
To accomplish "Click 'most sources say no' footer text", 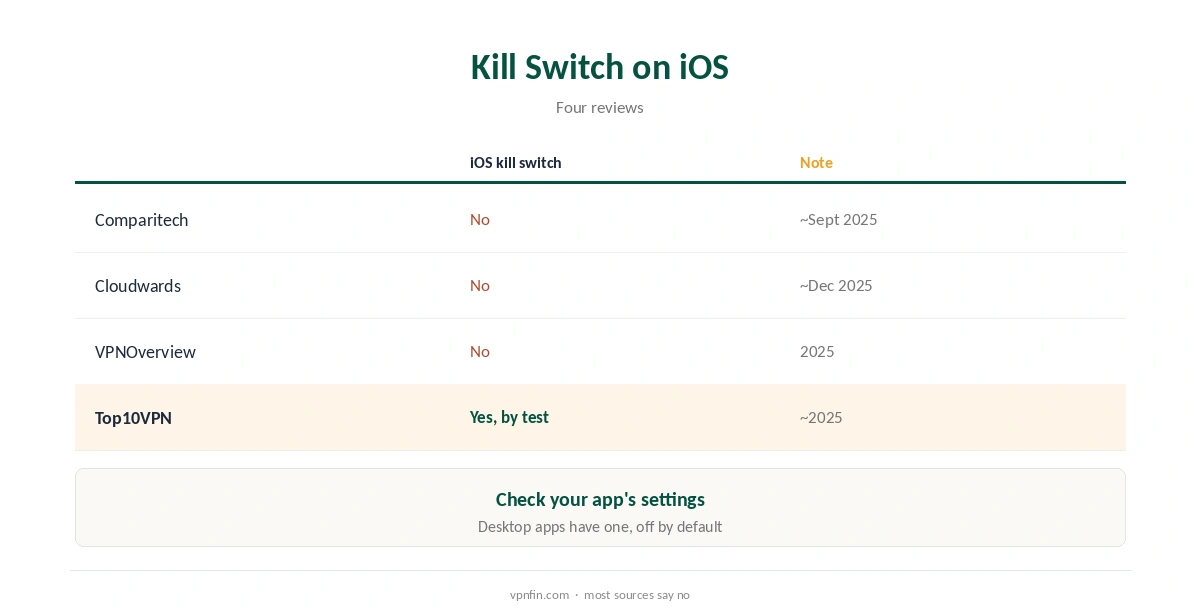I will point(637,595).
